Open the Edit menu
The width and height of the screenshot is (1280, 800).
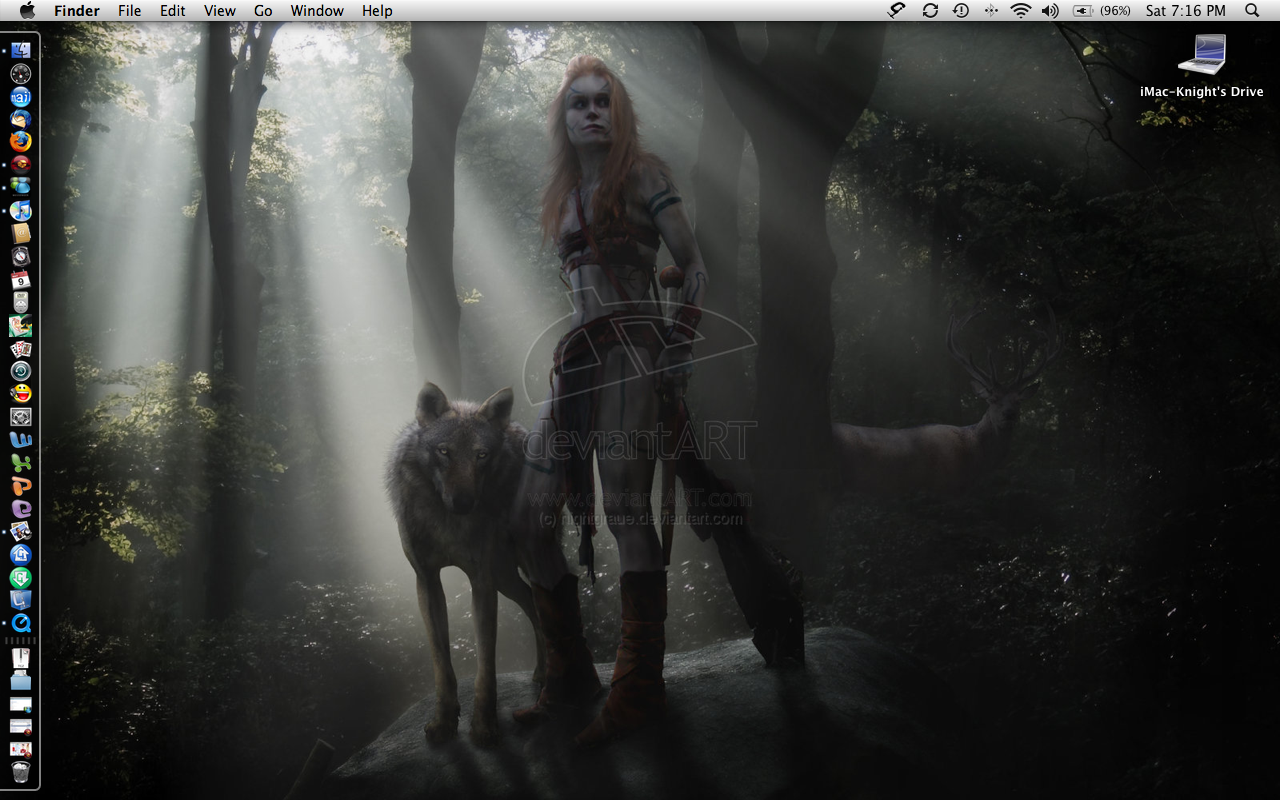pyautogui.click(x=173, y=10)
